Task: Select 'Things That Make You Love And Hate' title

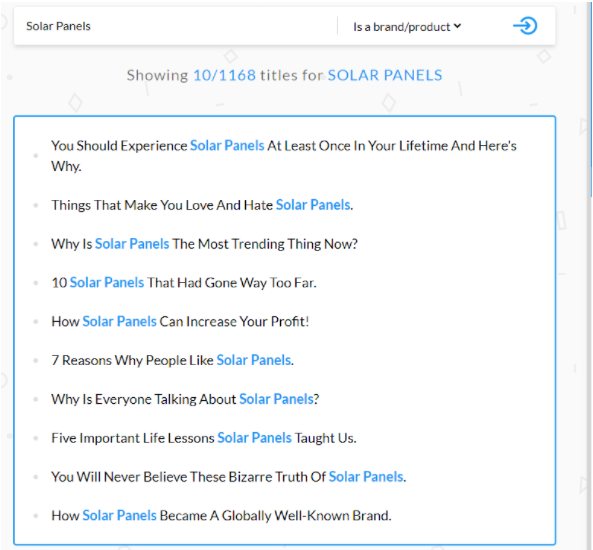Action: click(x=202, y=205)
